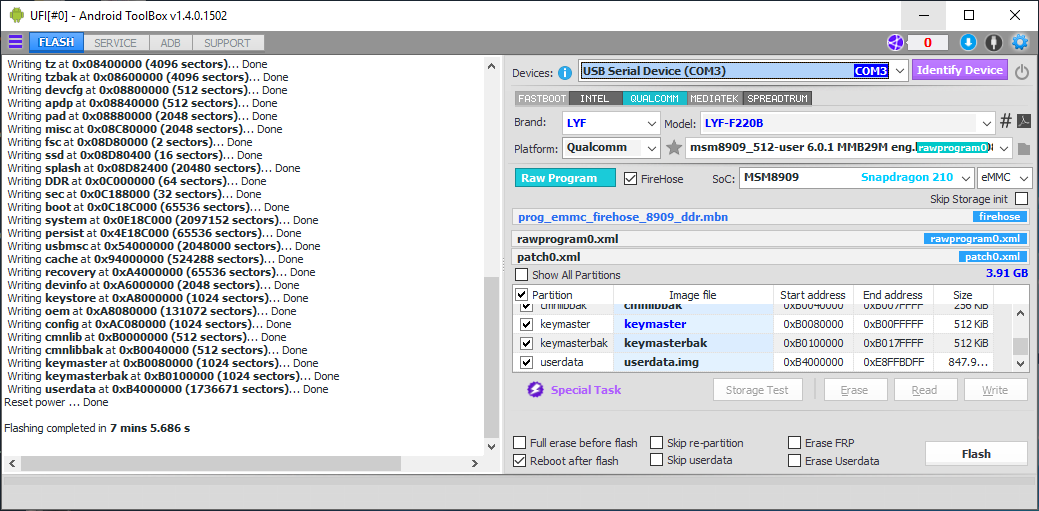Click the partition table scrollbar thumb
Screen dimensions: 1039x511
(x=1021, y=347)
